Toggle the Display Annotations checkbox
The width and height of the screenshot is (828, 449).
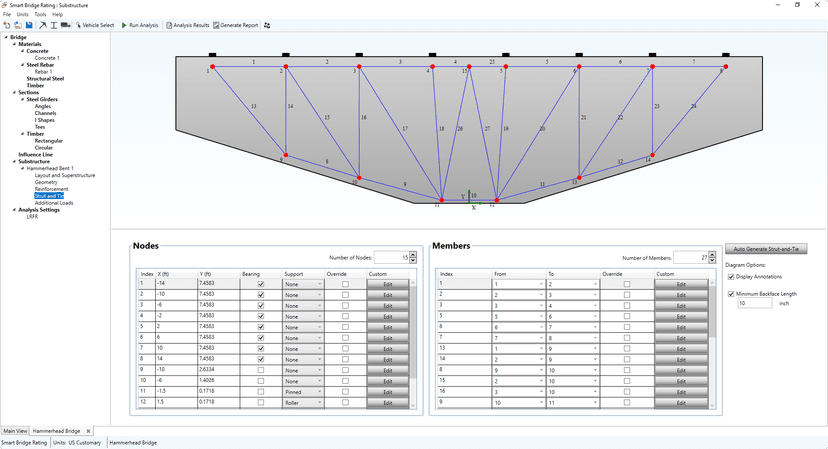click(731, 277)
